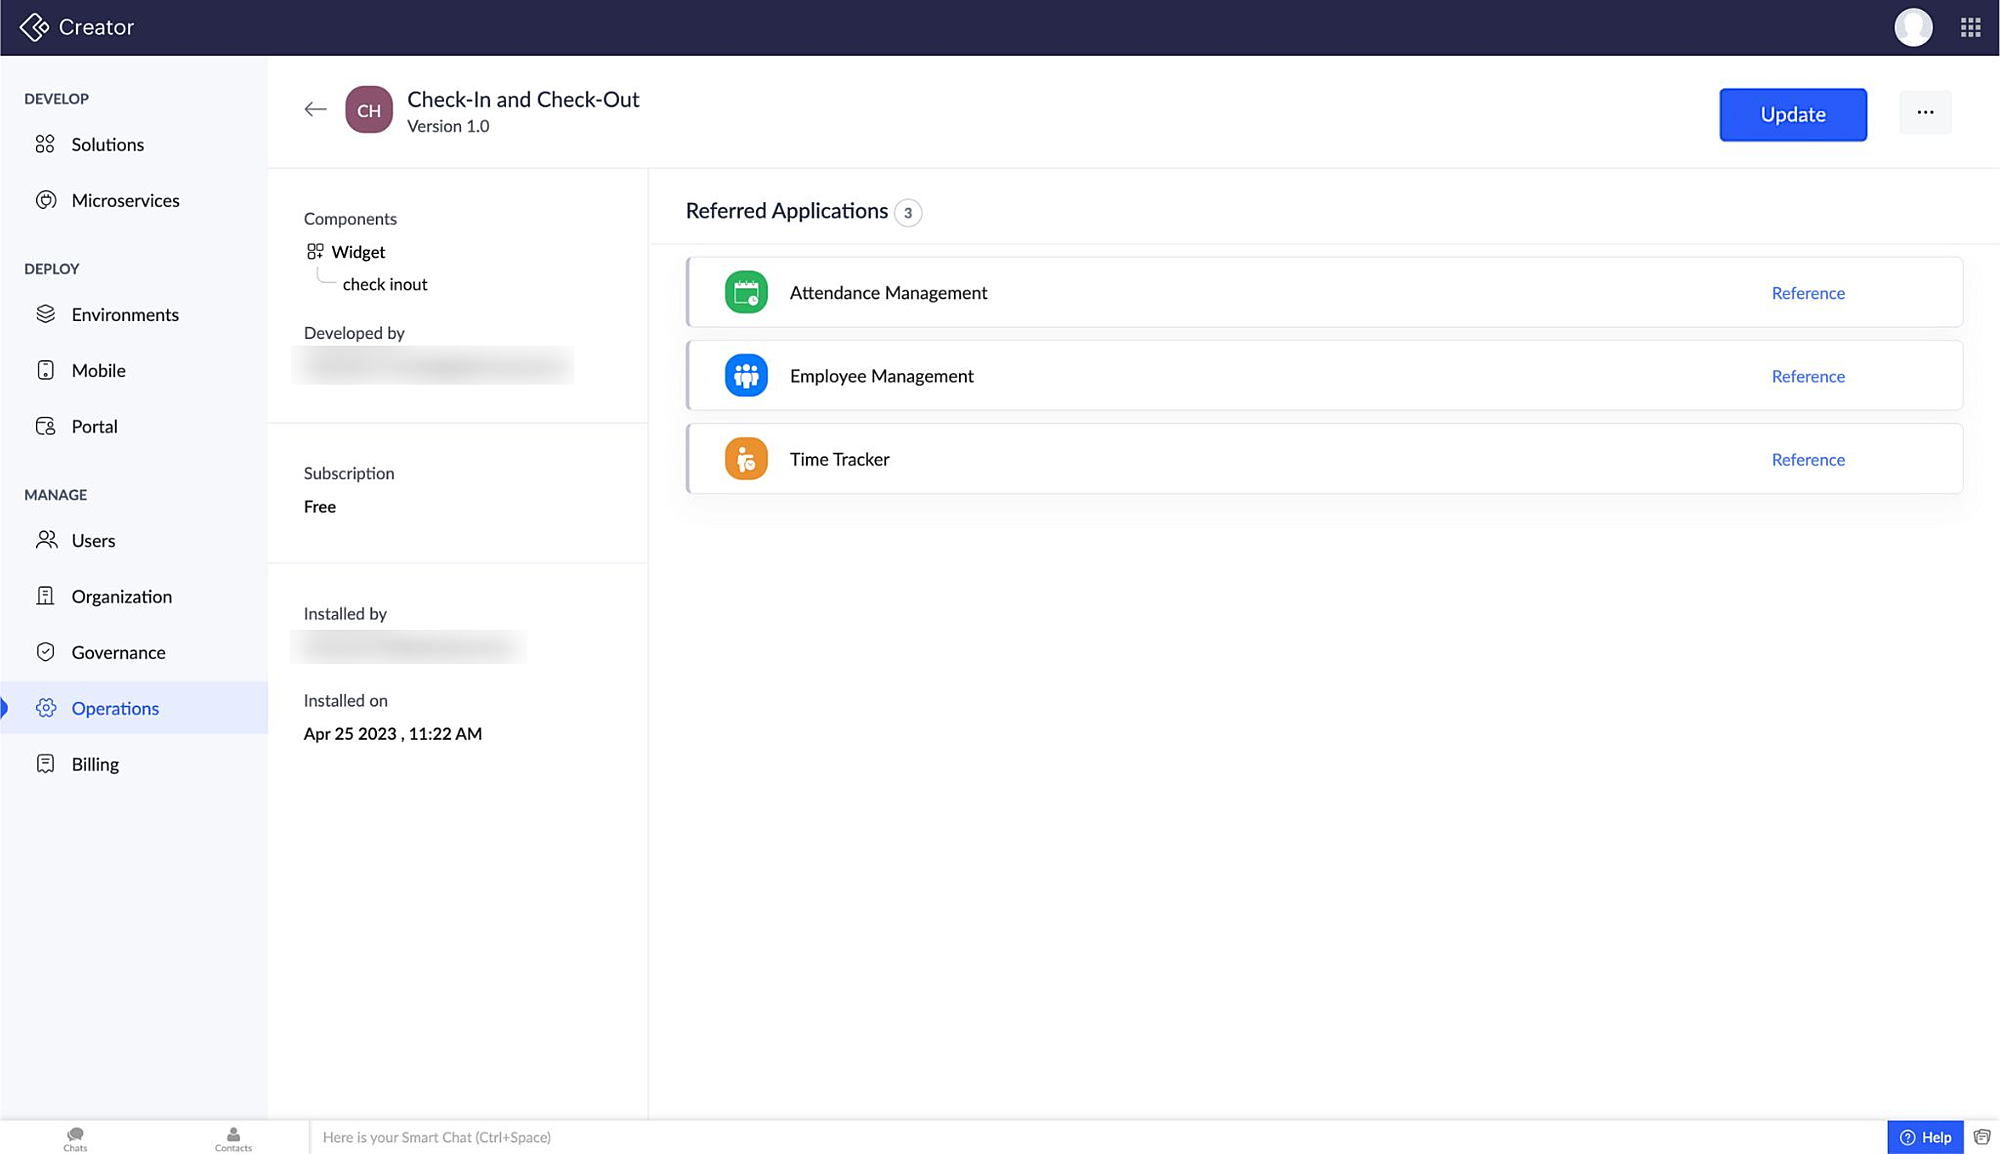The height and width of the screenshot is (1154, 2000).
Task: Open the apps grid launcher icon
Action: 1970,27
